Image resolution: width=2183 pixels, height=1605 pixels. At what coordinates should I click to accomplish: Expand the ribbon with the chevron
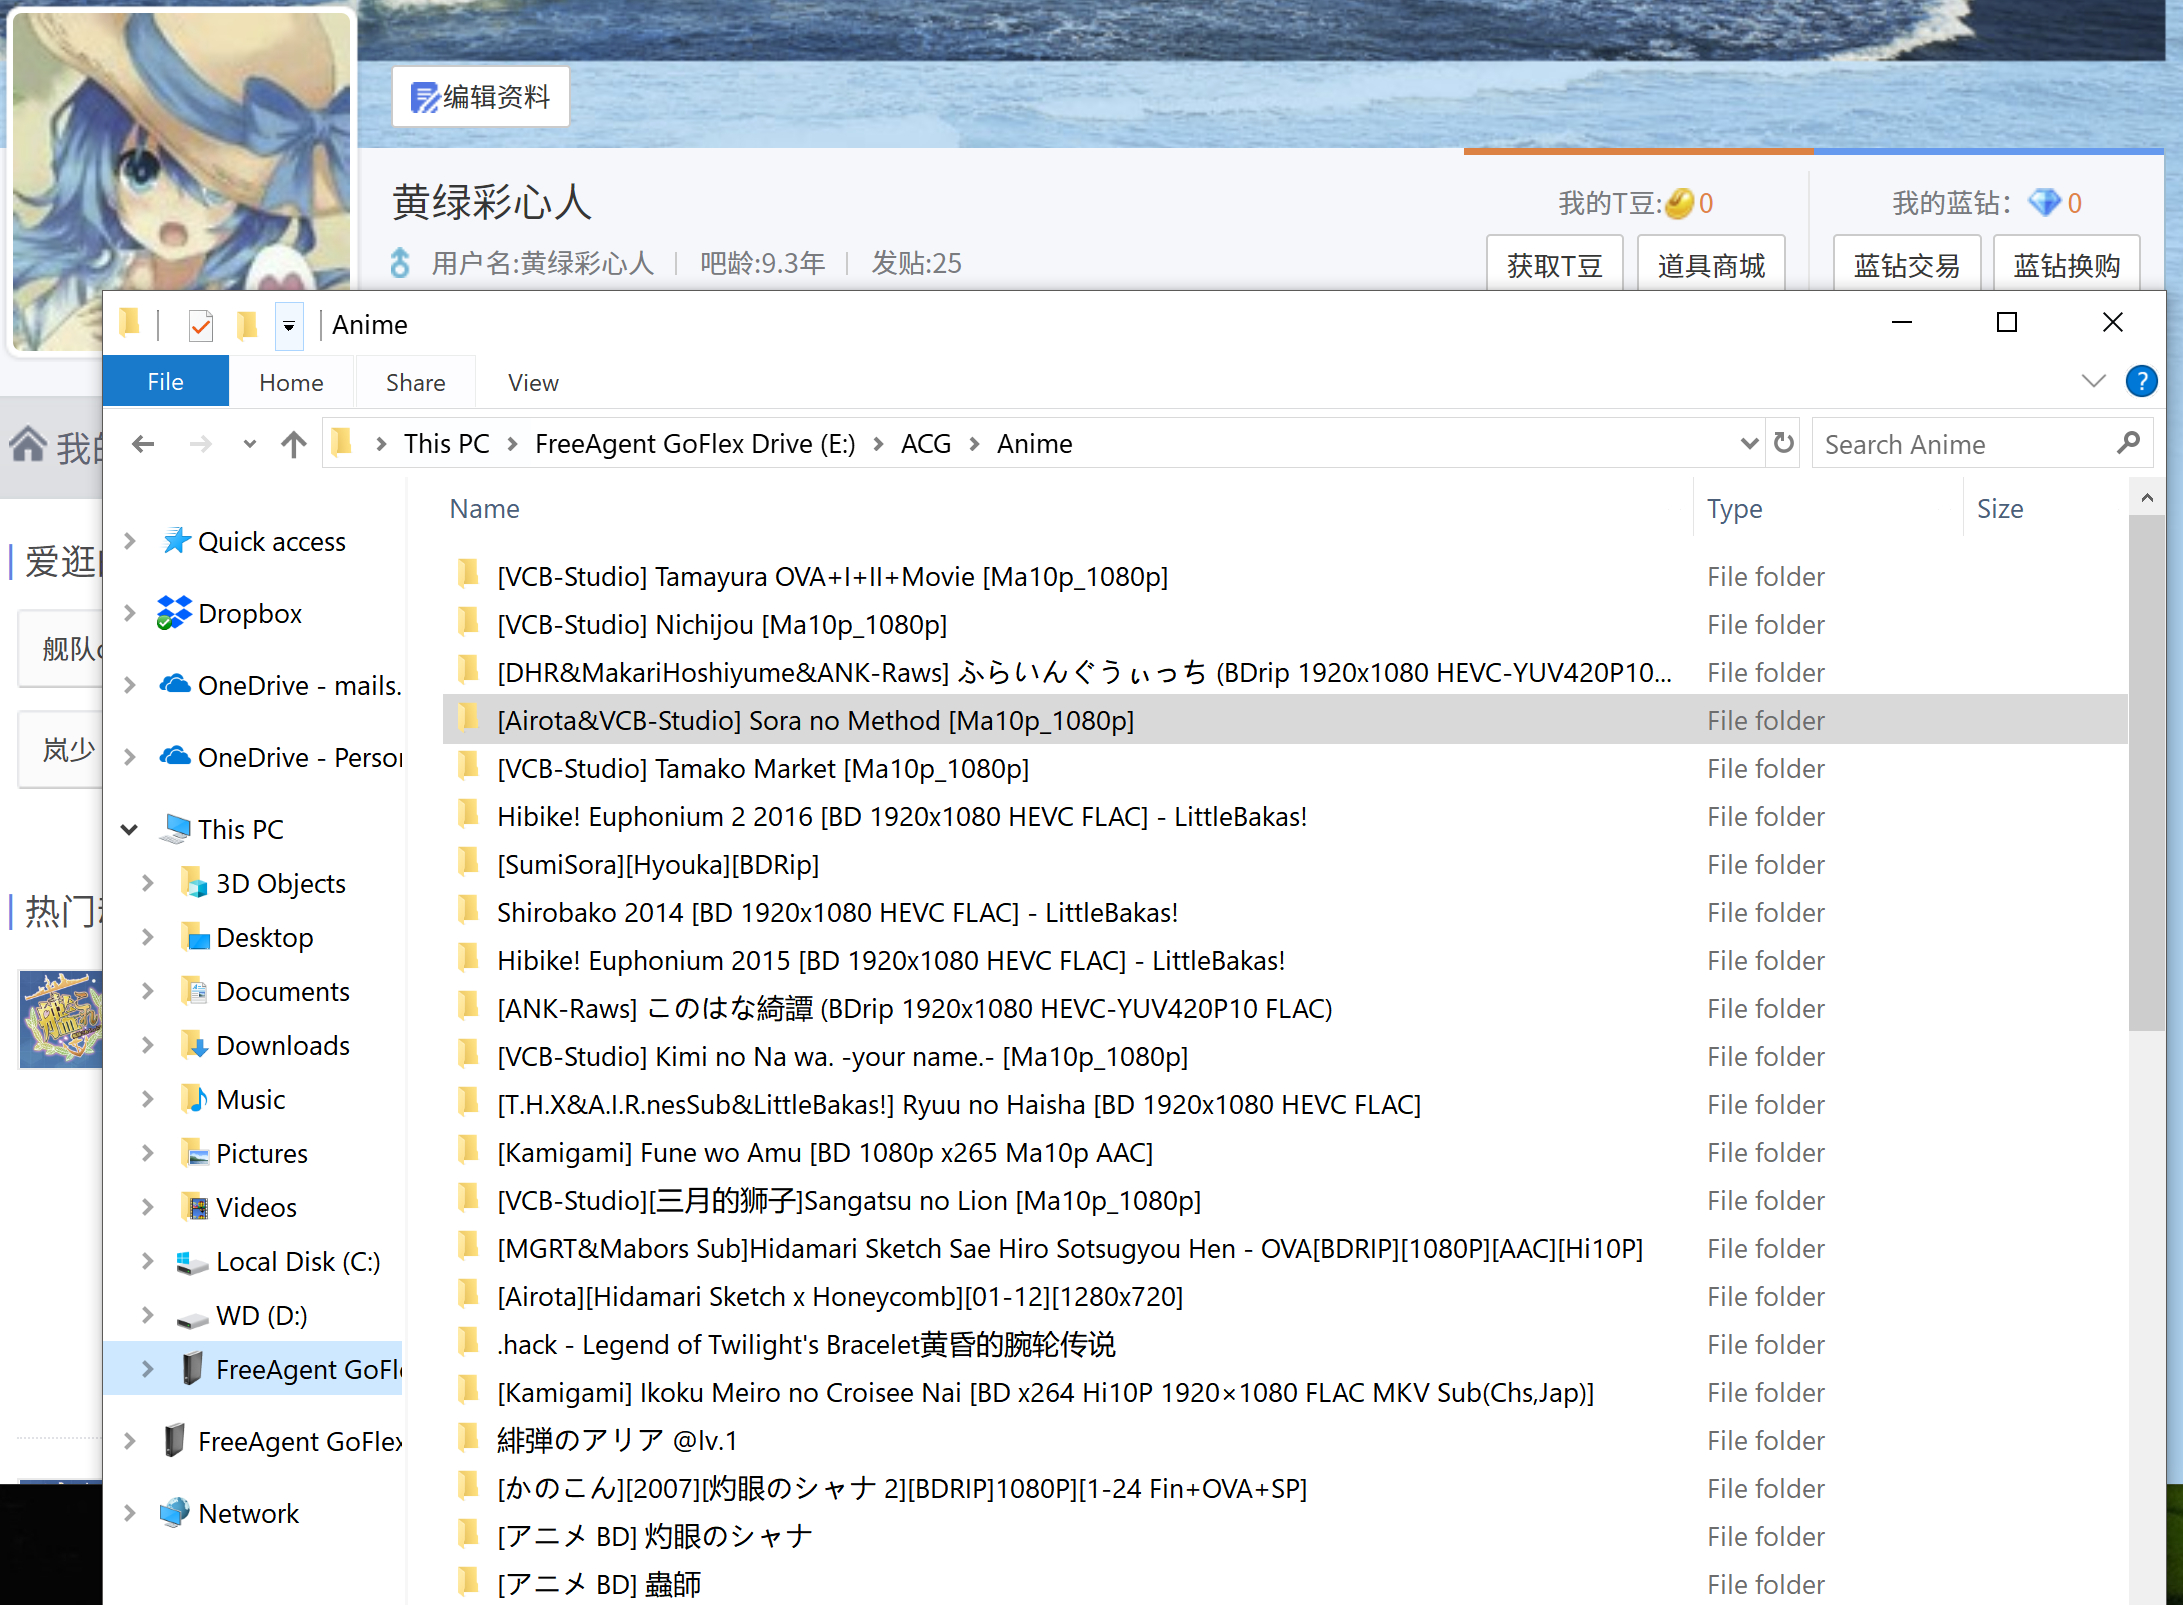[2093, 381]
